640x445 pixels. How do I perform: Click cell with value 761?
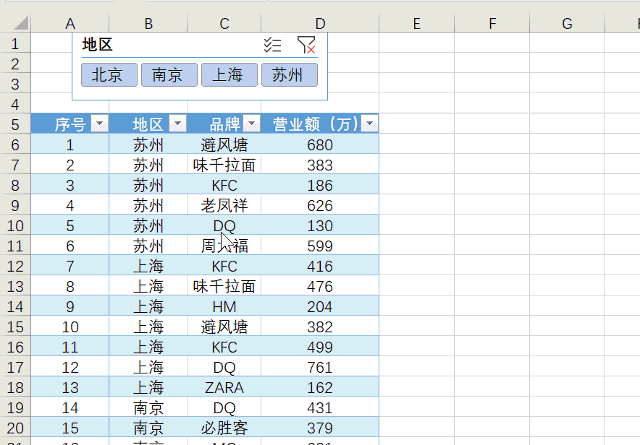[320, 367]
